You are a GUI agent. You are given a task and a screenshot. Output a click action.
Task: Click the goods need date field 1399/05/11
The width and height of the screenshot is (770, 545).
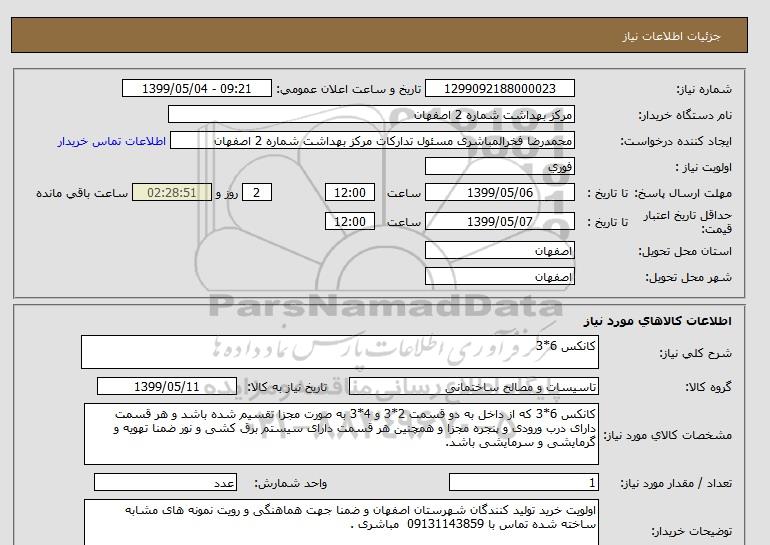167,387
